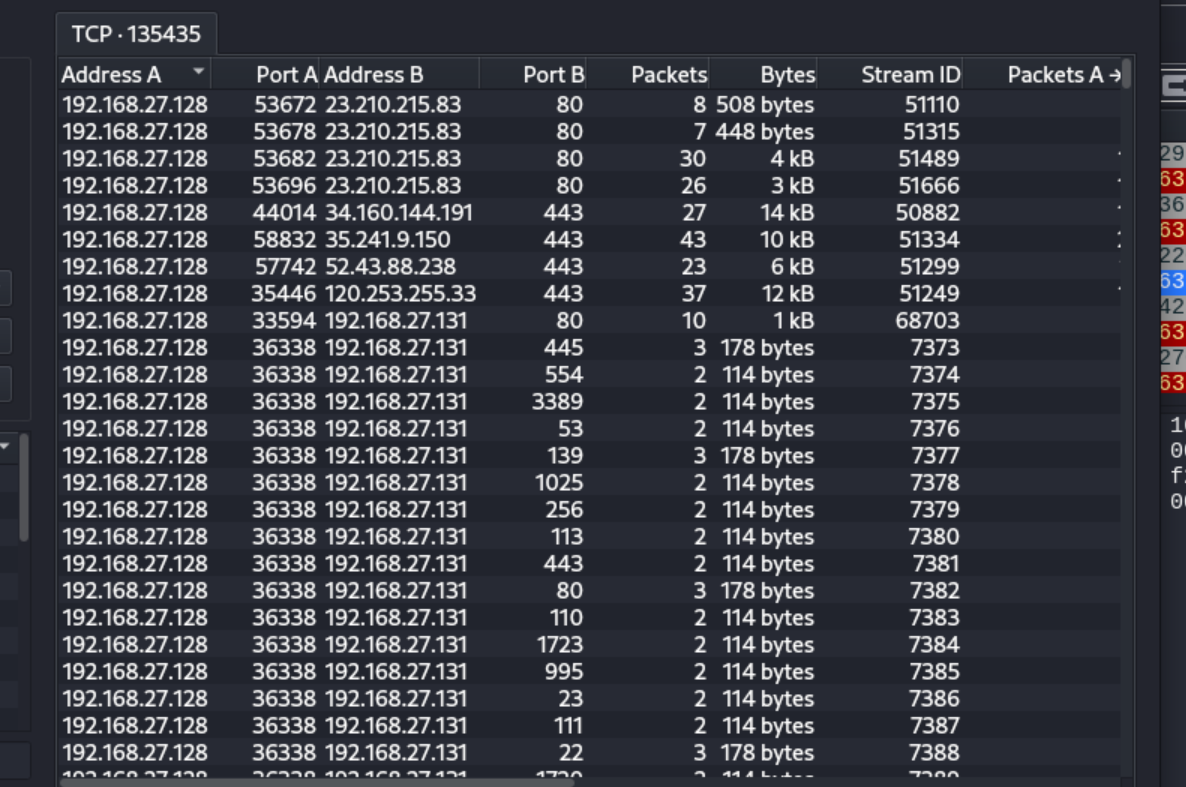Click Address B 120.253.255.33 cell
The image size is (1186, 787).
coord(400,294)
